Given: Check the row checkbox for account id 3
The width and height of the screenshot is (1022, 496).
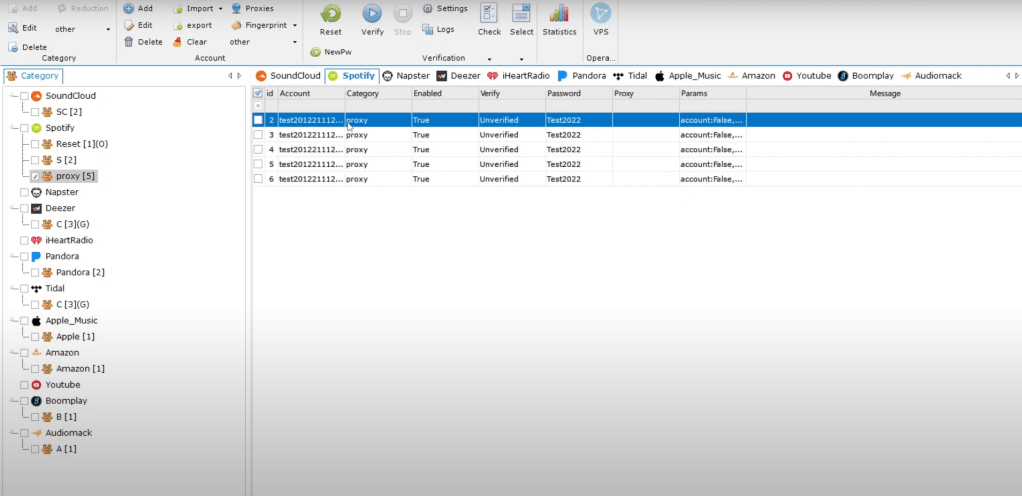Looking at the screenshot, I should (258, 134).
